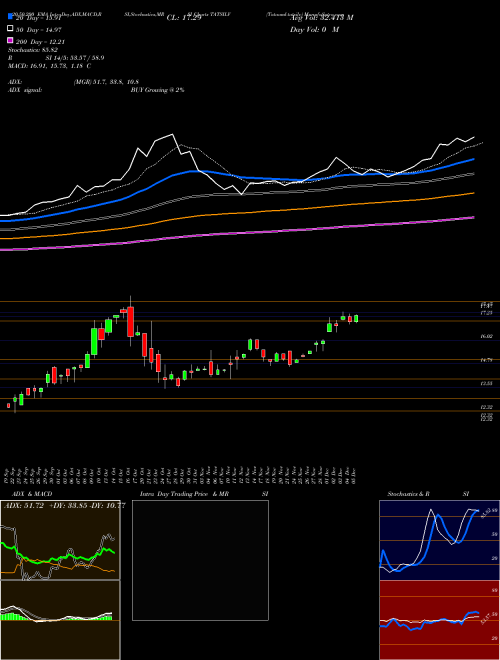The width and height of the screenshot is (500, 660).
Task: Click the 'MACD: 16.91, 15.73, 1.18 C' line
Action: click(49, 66)
